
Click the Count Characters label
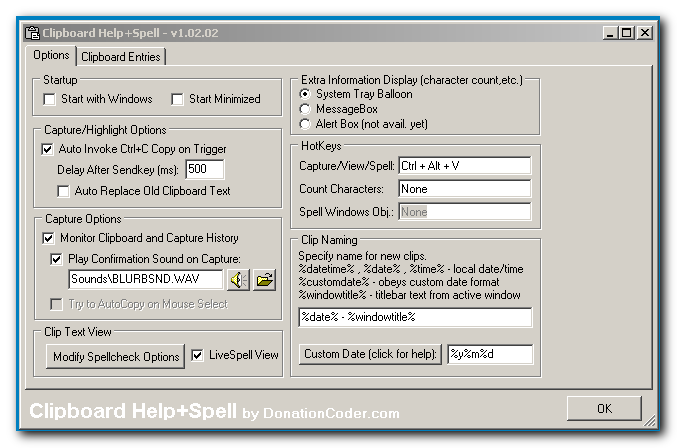(341, 189)
